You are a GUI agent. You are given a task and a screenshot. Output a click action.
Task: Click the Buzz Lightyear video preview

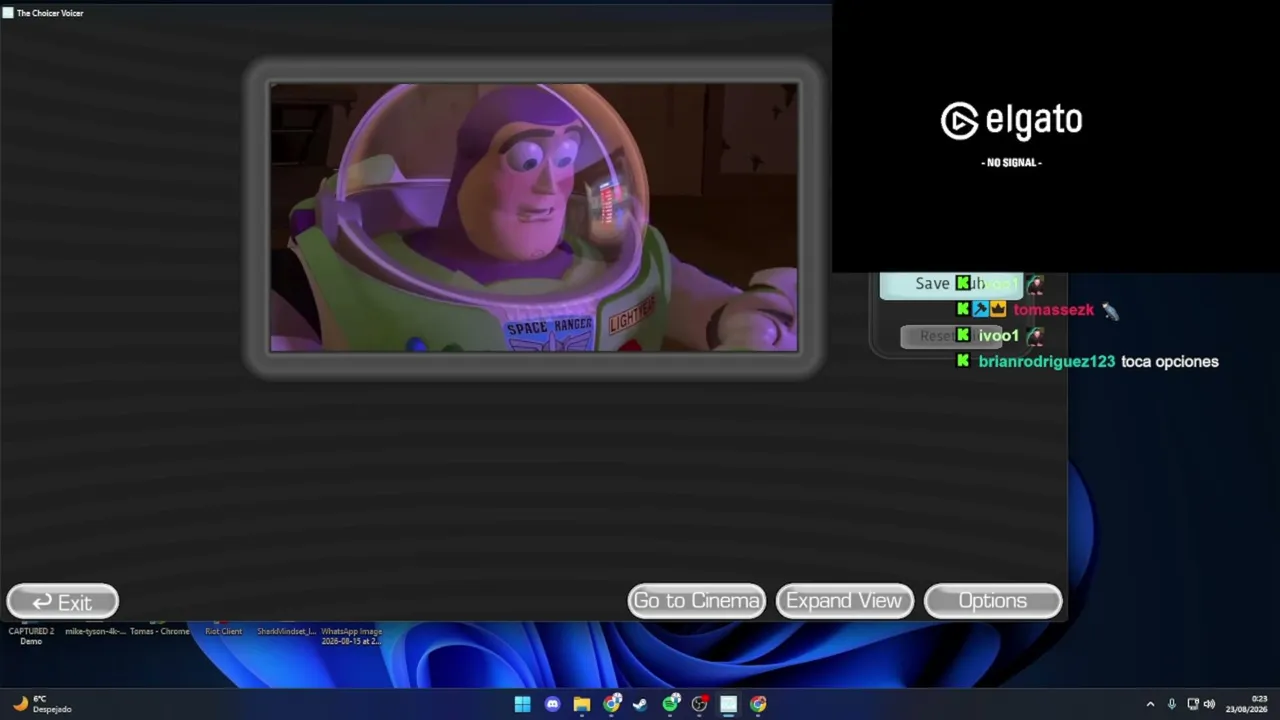pos(534,217)
